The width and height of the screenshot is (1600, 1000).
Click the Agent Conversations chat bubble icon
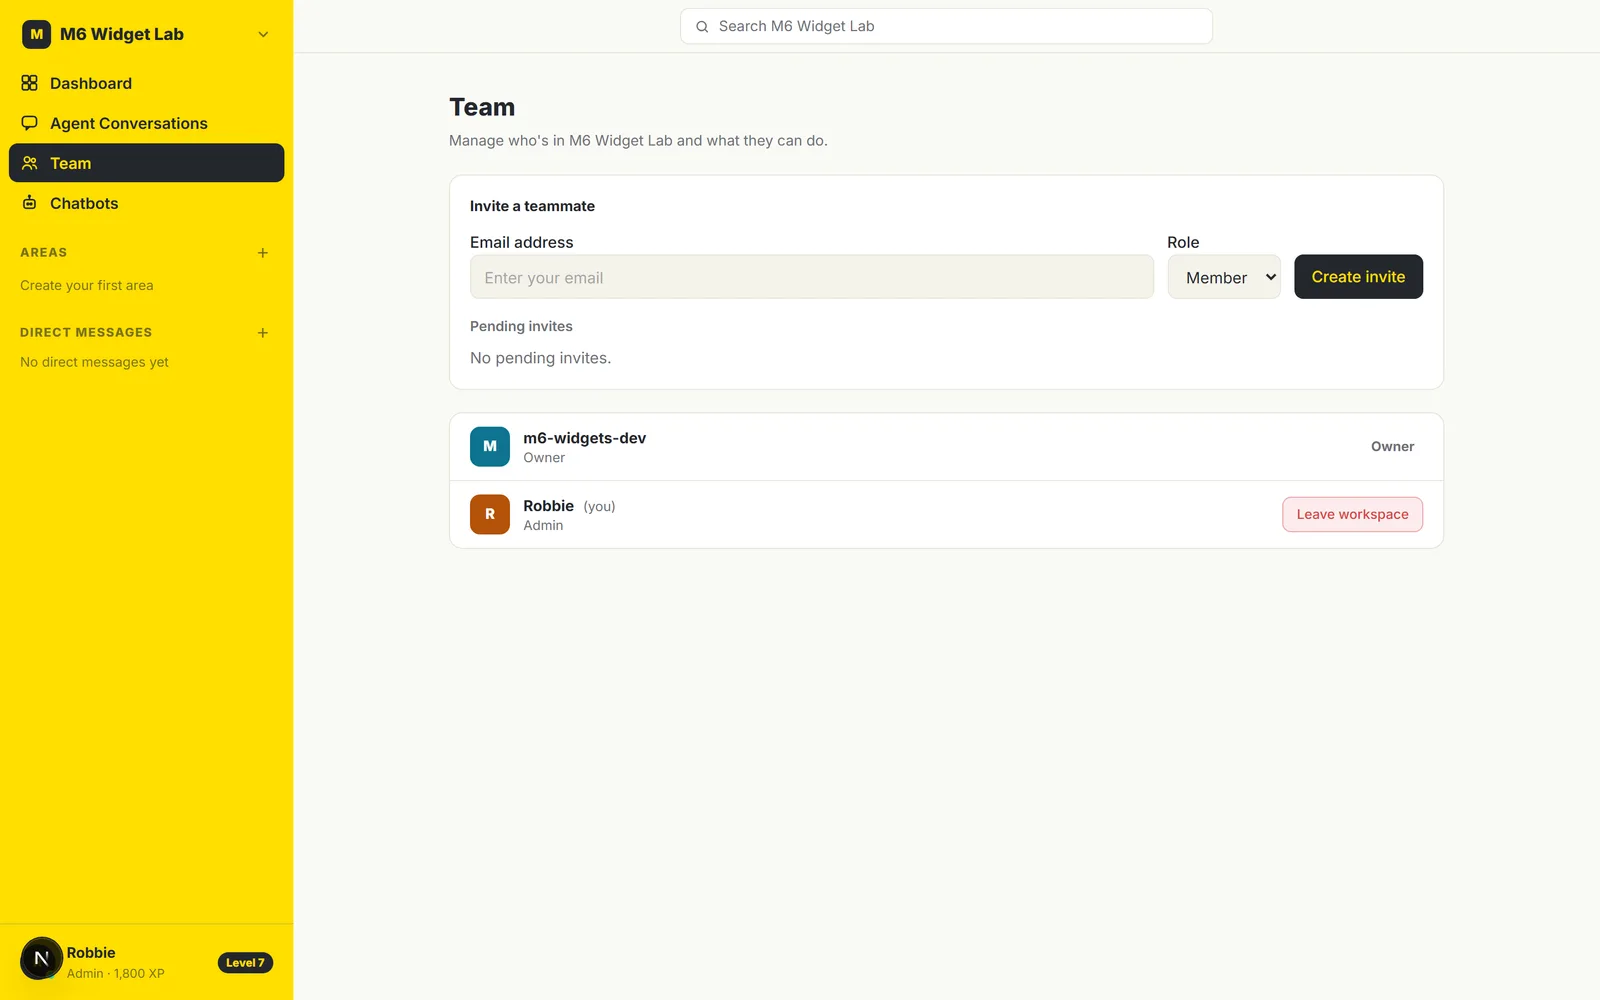30,123
